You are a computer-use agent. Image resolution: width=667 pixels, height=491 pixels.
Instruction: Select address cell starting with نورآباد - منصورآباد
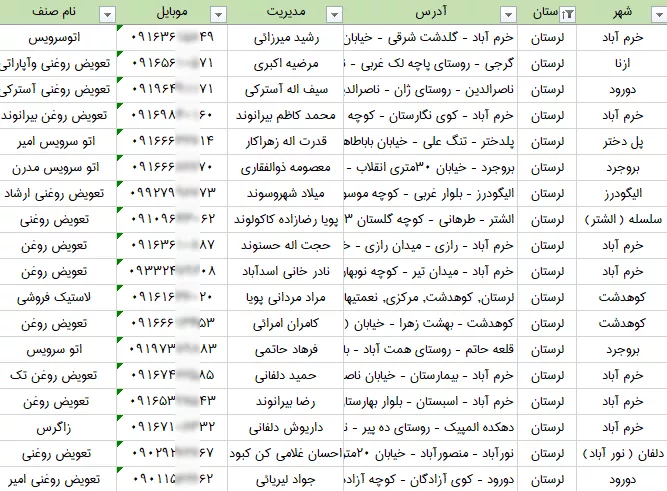point(430,453)
